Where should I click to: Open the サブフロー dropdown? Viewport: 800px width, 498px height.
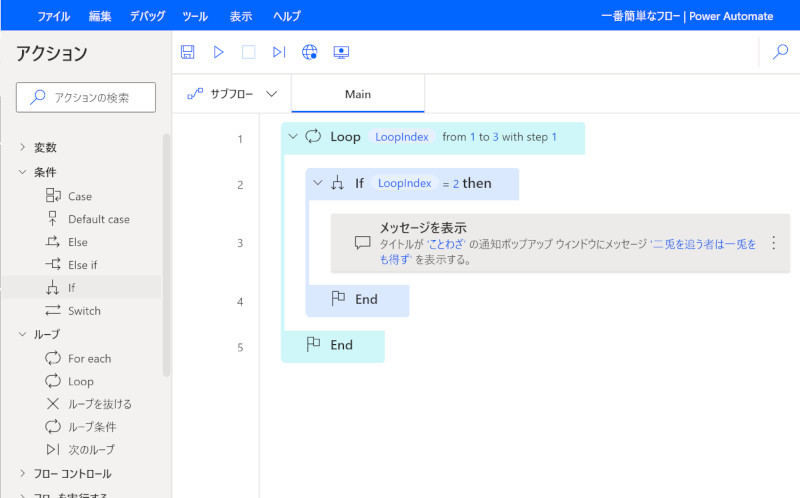(232, 94)
